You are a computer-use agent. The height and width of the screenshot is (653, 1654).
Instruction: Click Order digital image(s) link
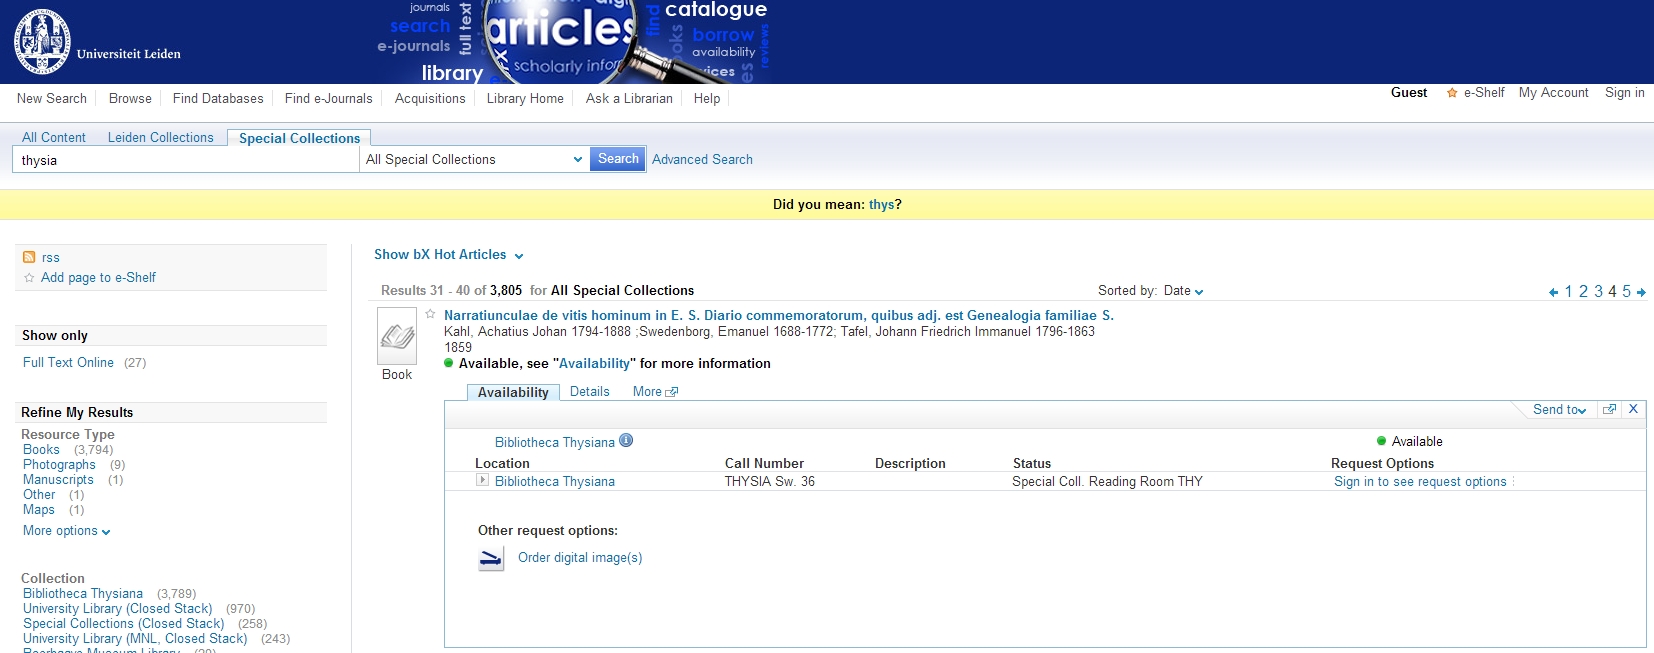point(580,557)
